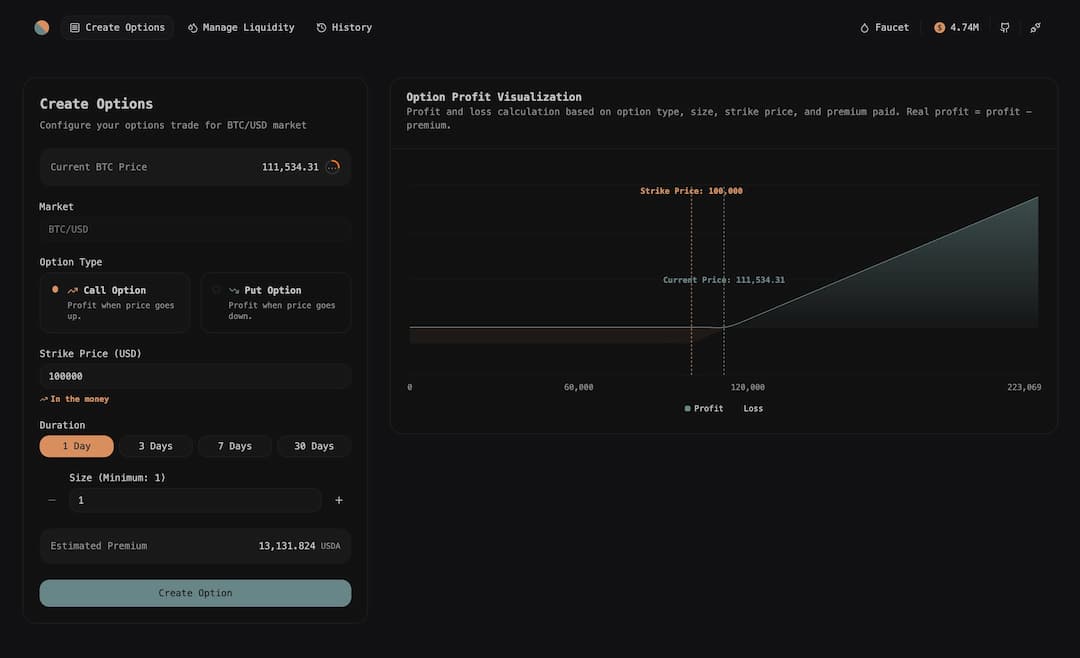Click the minus icon to decrease size
1080x658 pixels.
[52, 500]
